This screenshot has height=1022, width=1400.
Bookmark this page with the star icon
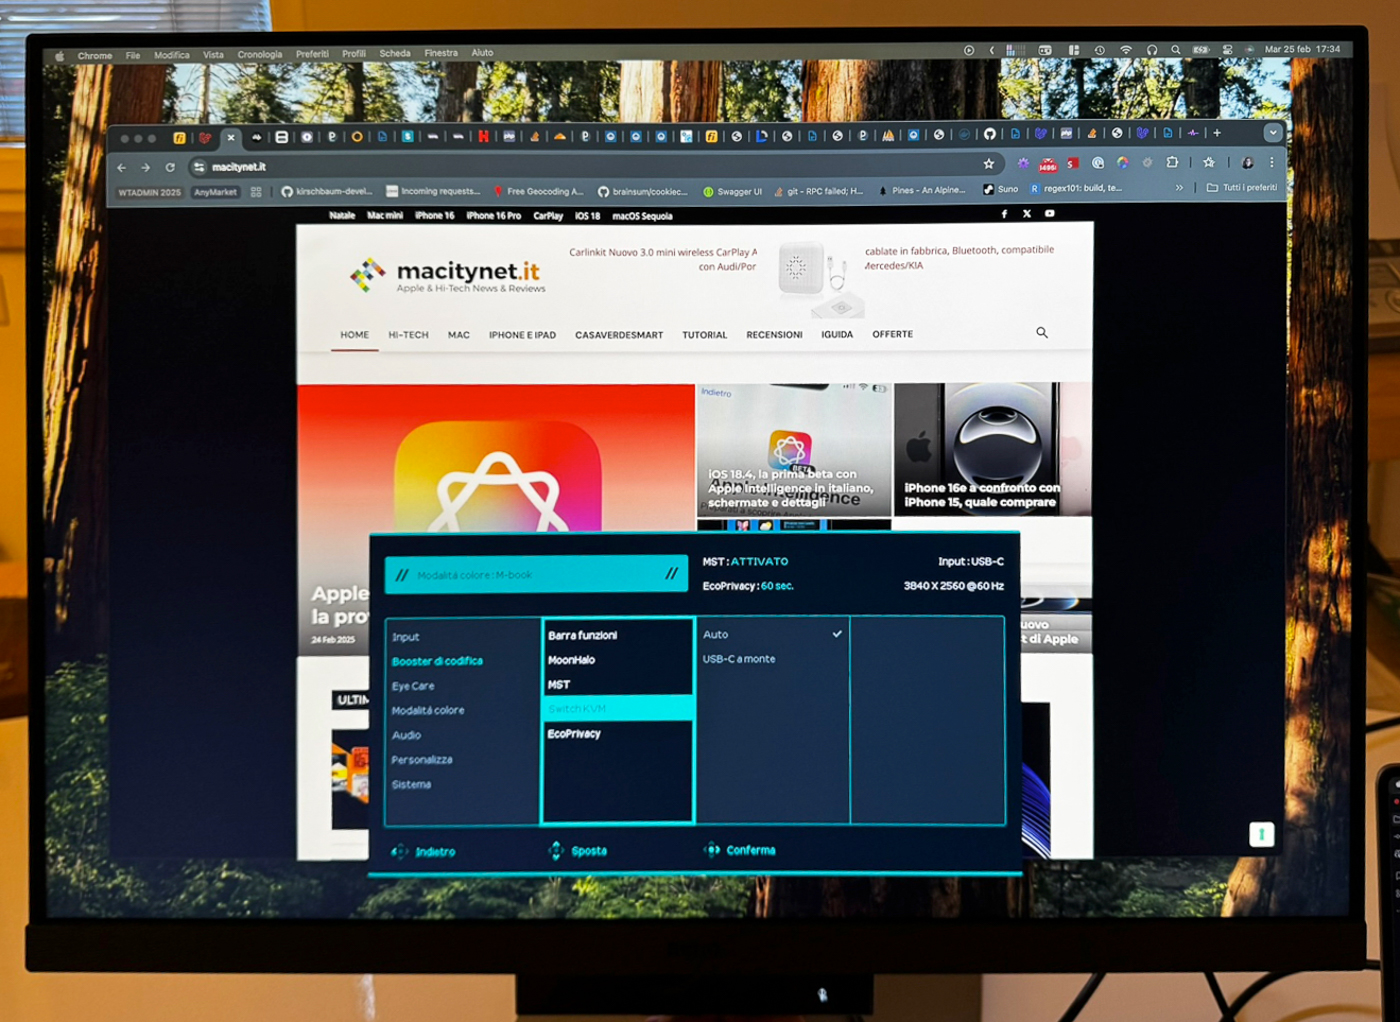point(989,164)
